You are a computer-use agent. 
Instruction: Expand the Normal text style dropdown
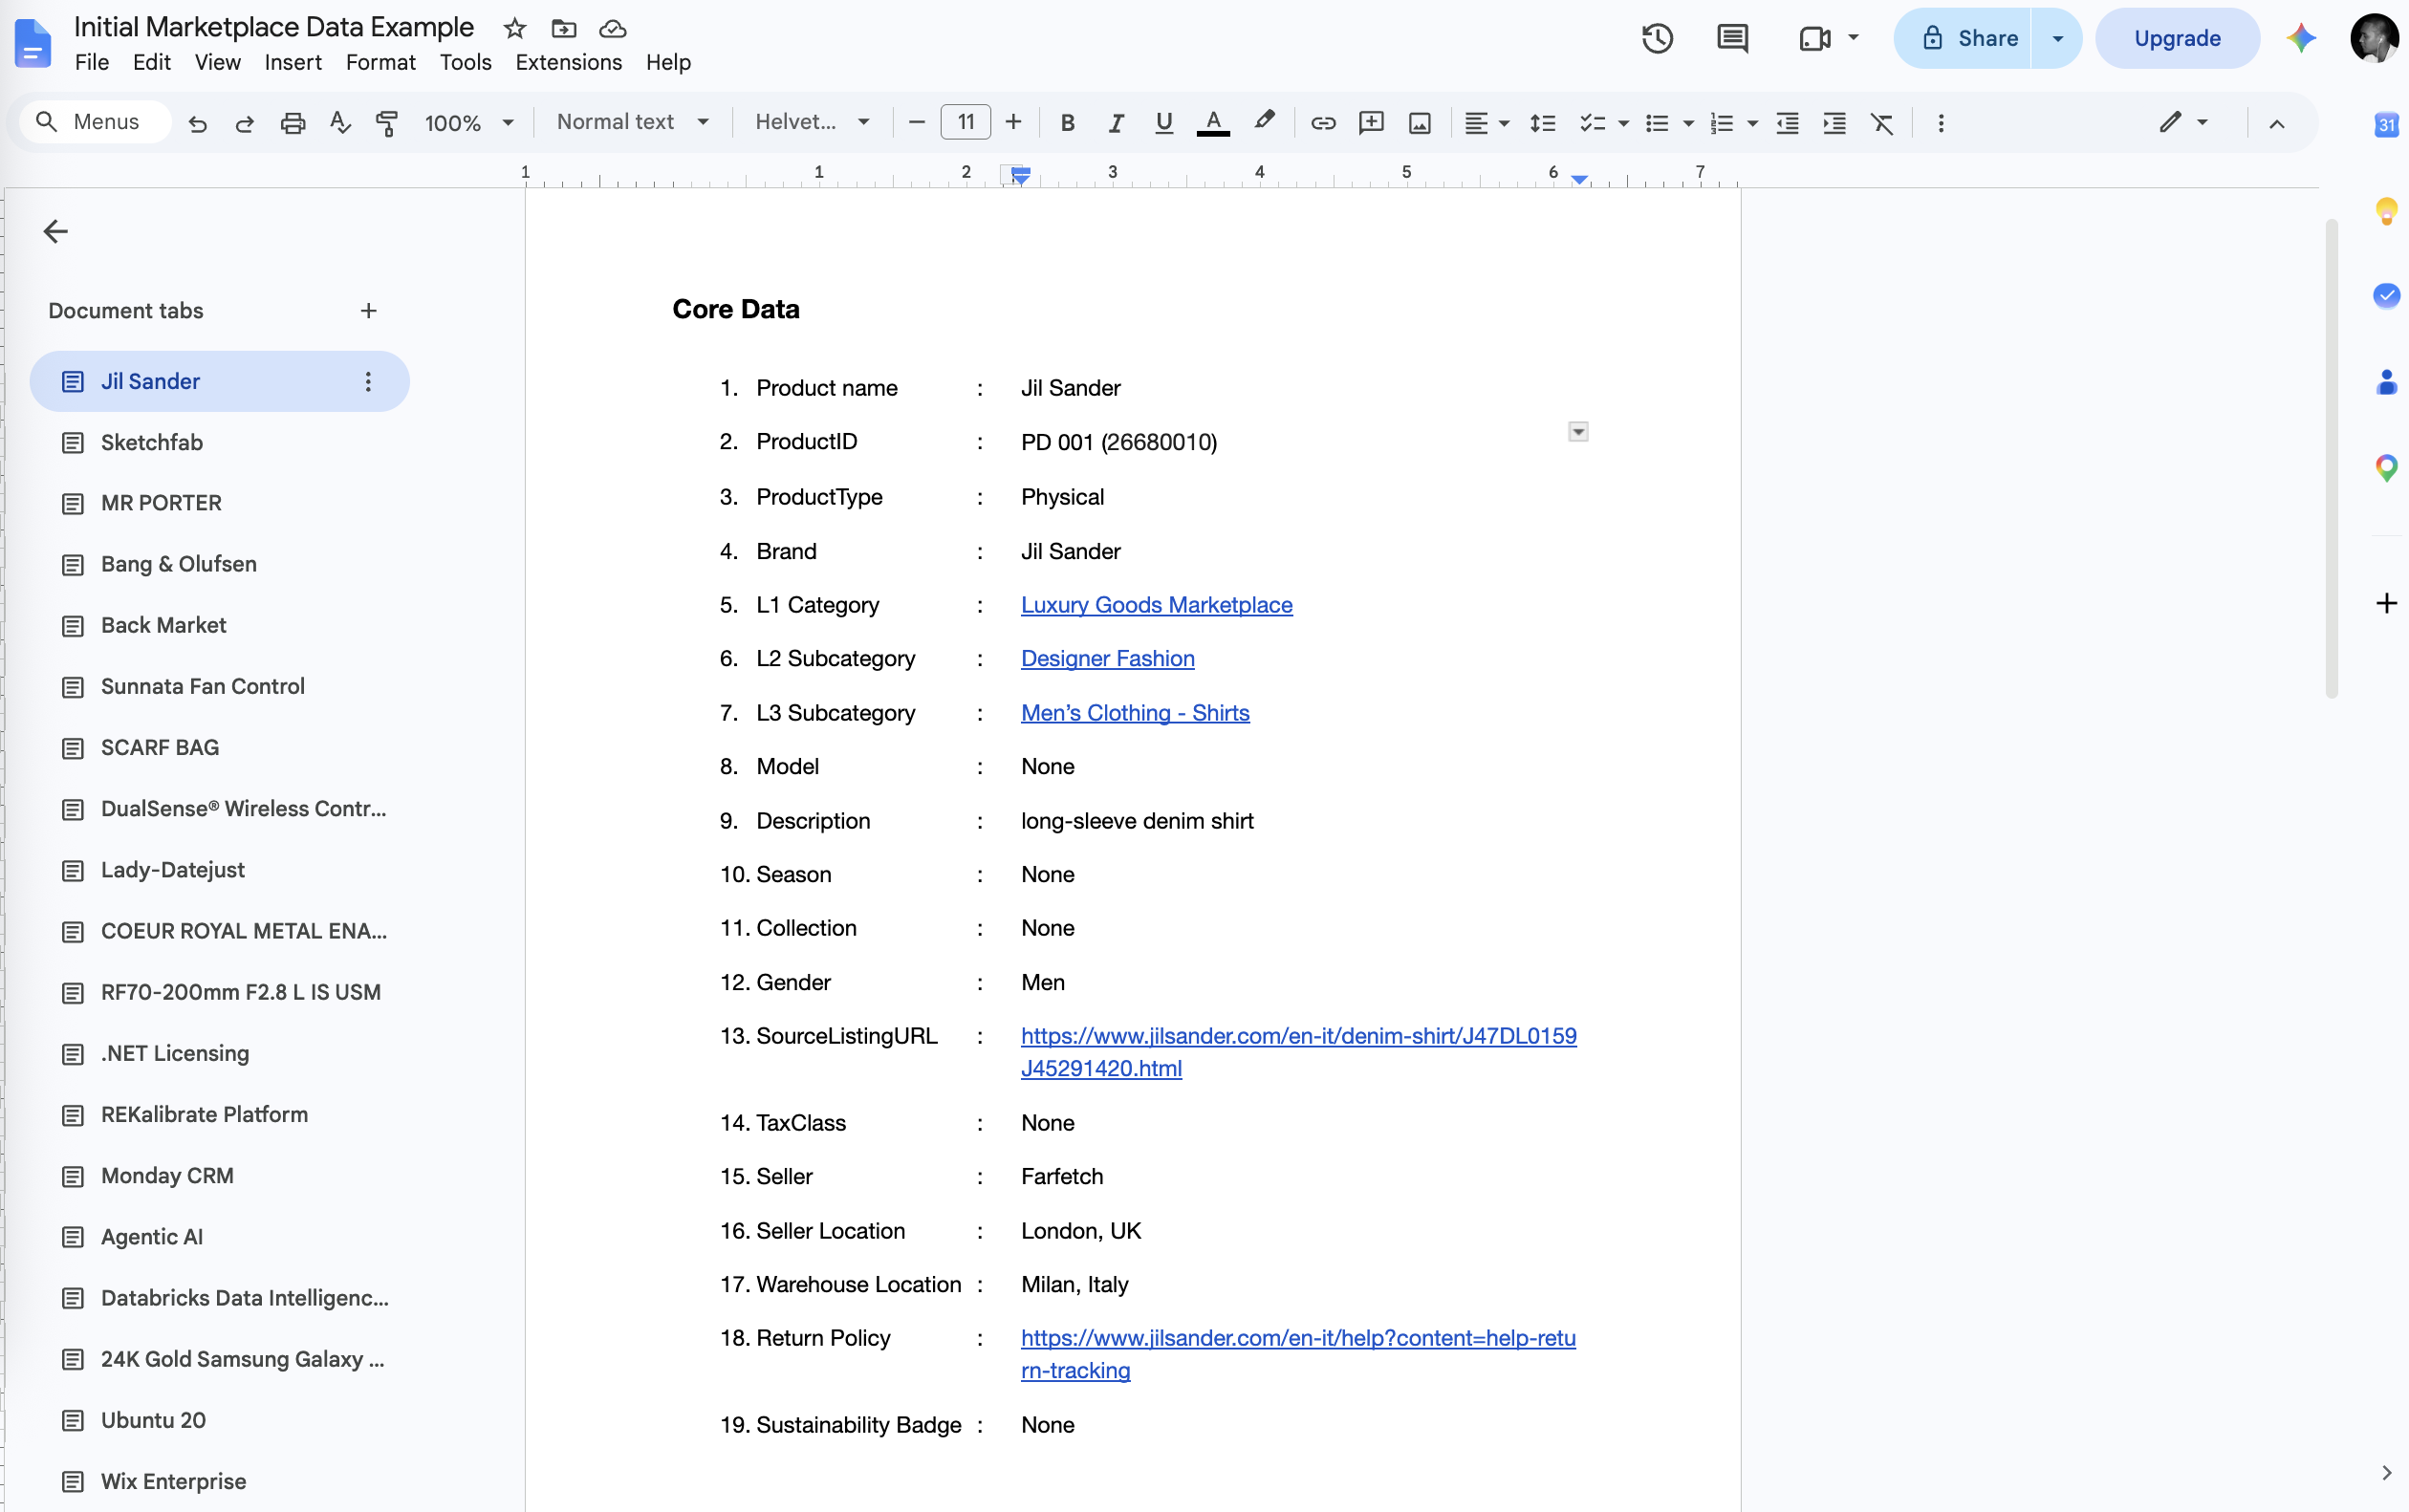[x=632, y=122]
